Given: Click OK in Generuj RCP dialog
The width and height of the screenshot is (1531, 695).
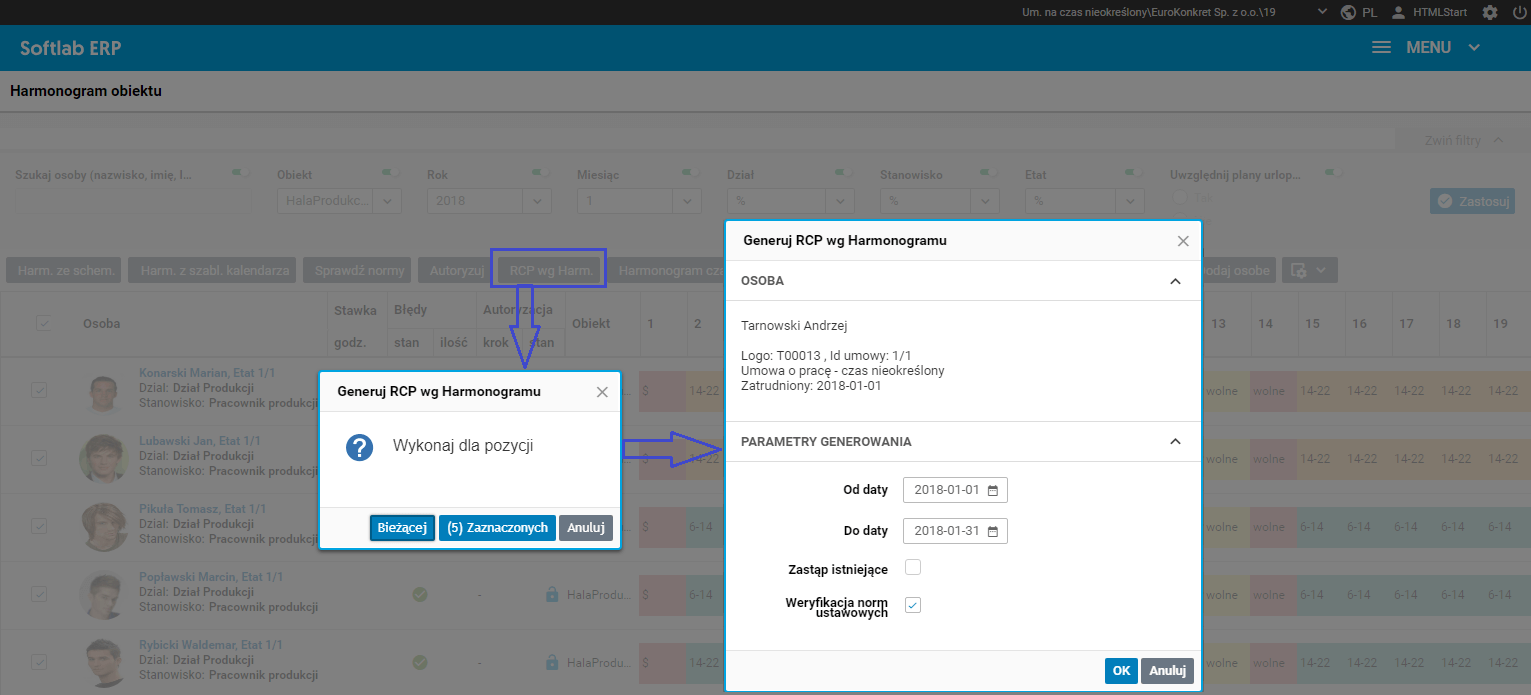Looking at the screenshot, I should (x=1121, y=671).
